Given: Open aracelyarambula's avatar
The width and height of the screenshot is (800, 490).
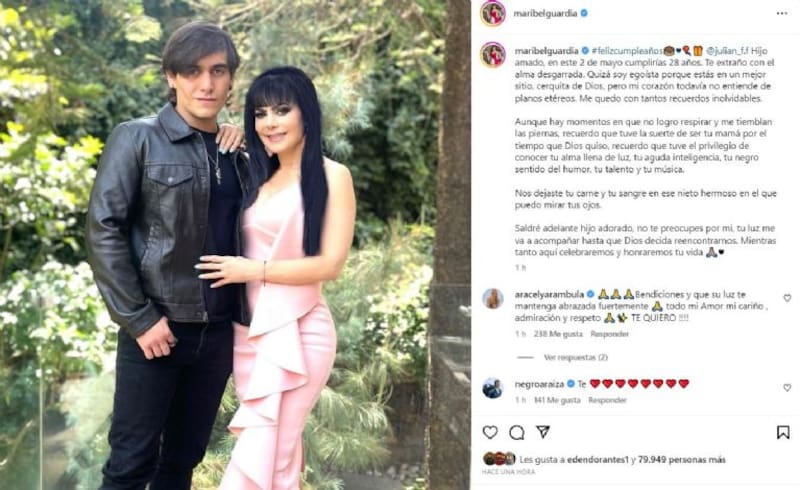Looking at the screenshot, I should 493,299.
